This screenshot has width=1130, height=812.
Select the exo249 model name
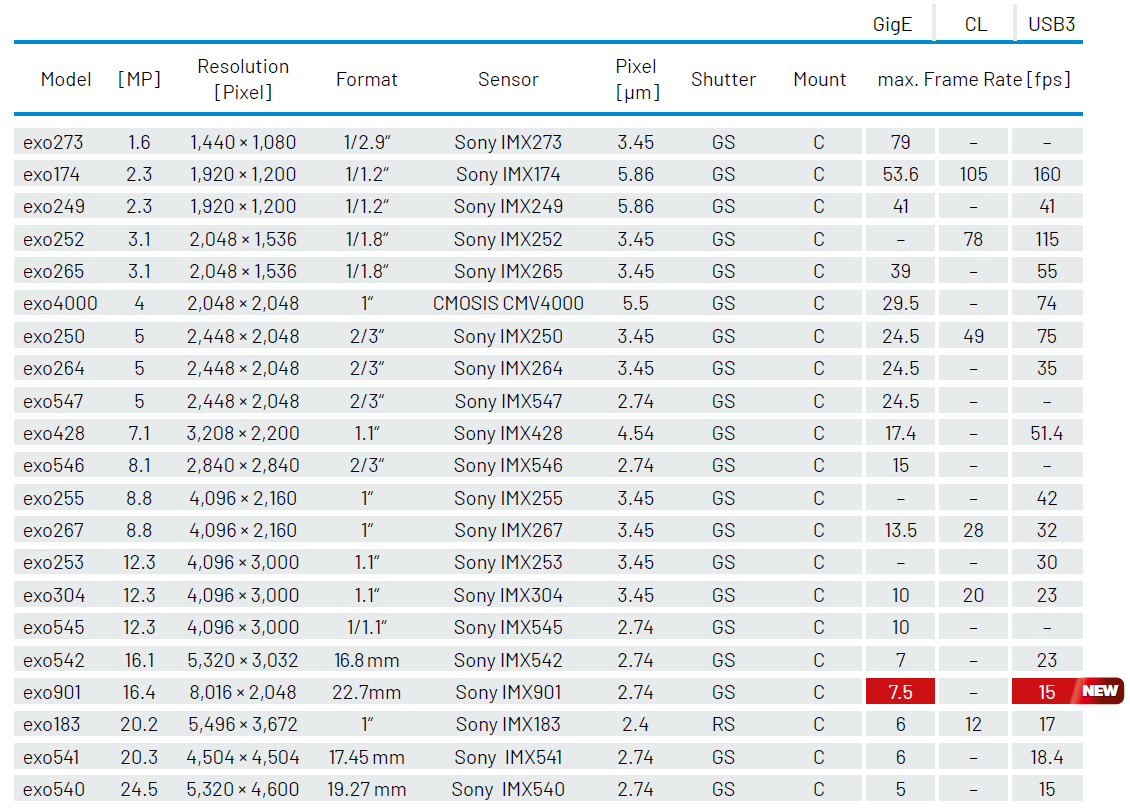(54, 207)
